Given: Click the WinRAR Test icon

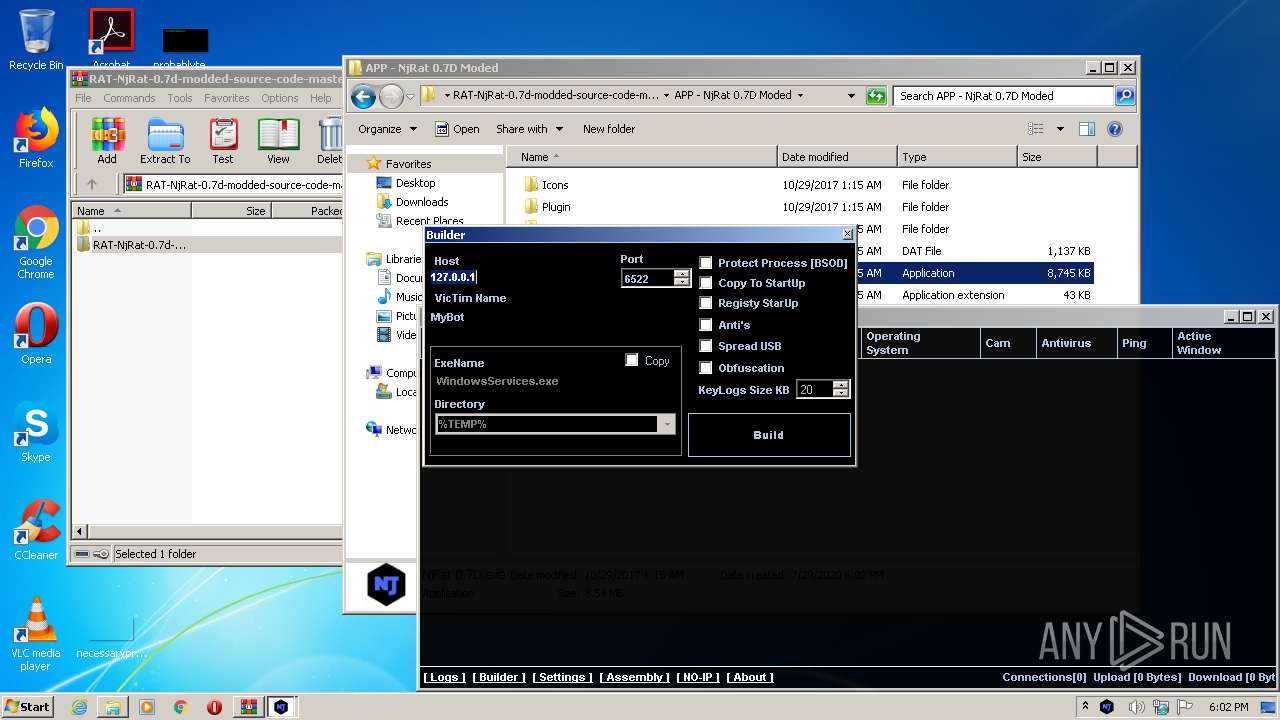Looking at the screenshot, I should (x=223, y=141).
